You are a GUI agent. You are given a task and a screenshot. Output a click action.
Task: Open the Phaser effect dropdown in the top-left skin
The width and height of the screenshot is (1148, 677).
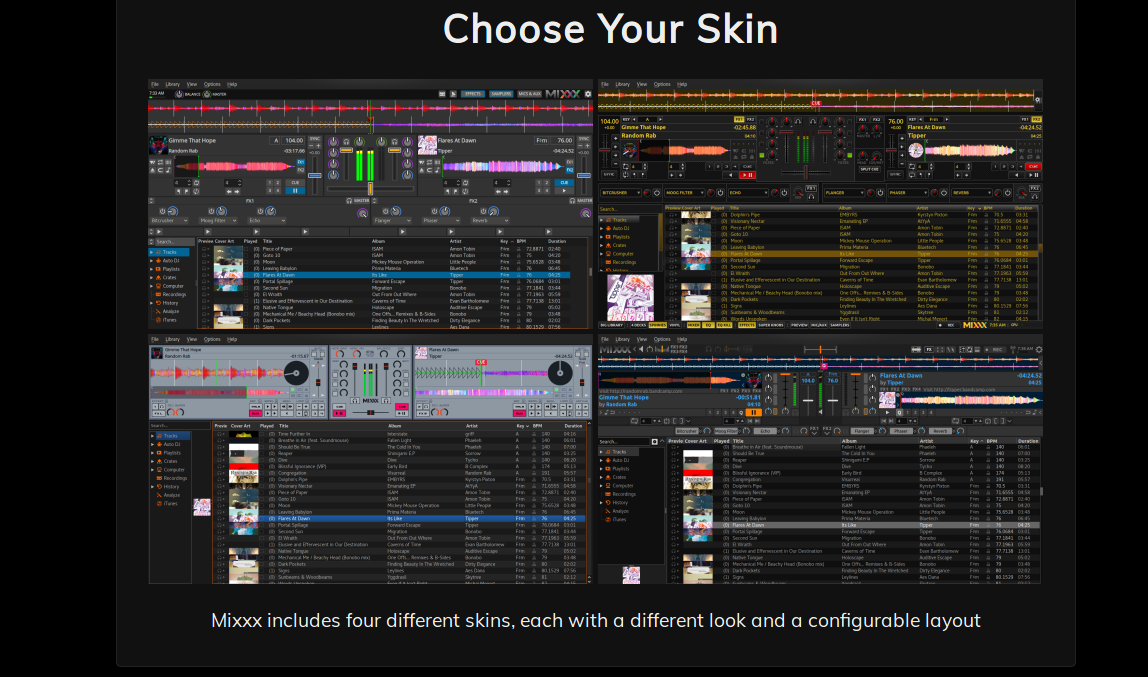tap(441, 220)
